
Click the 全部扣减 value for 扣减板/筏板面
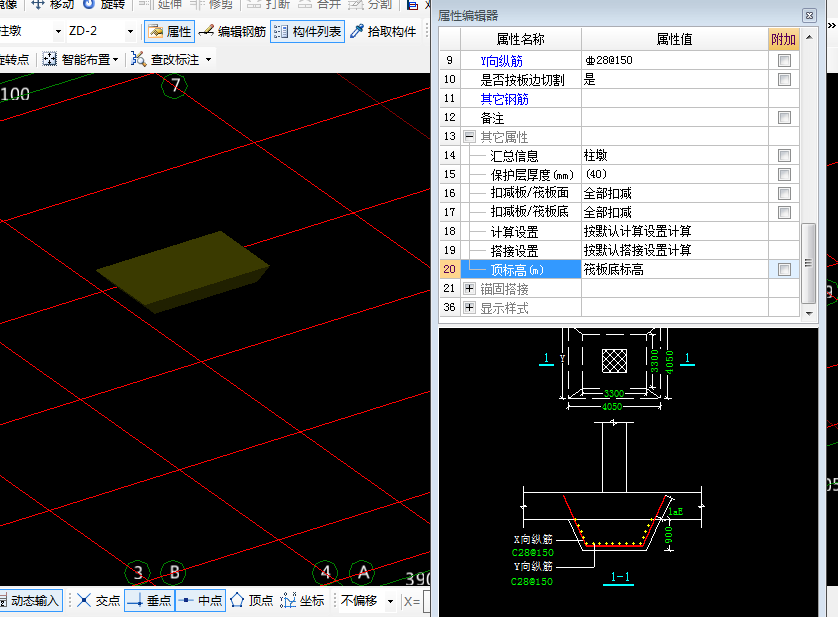point(675,193)
